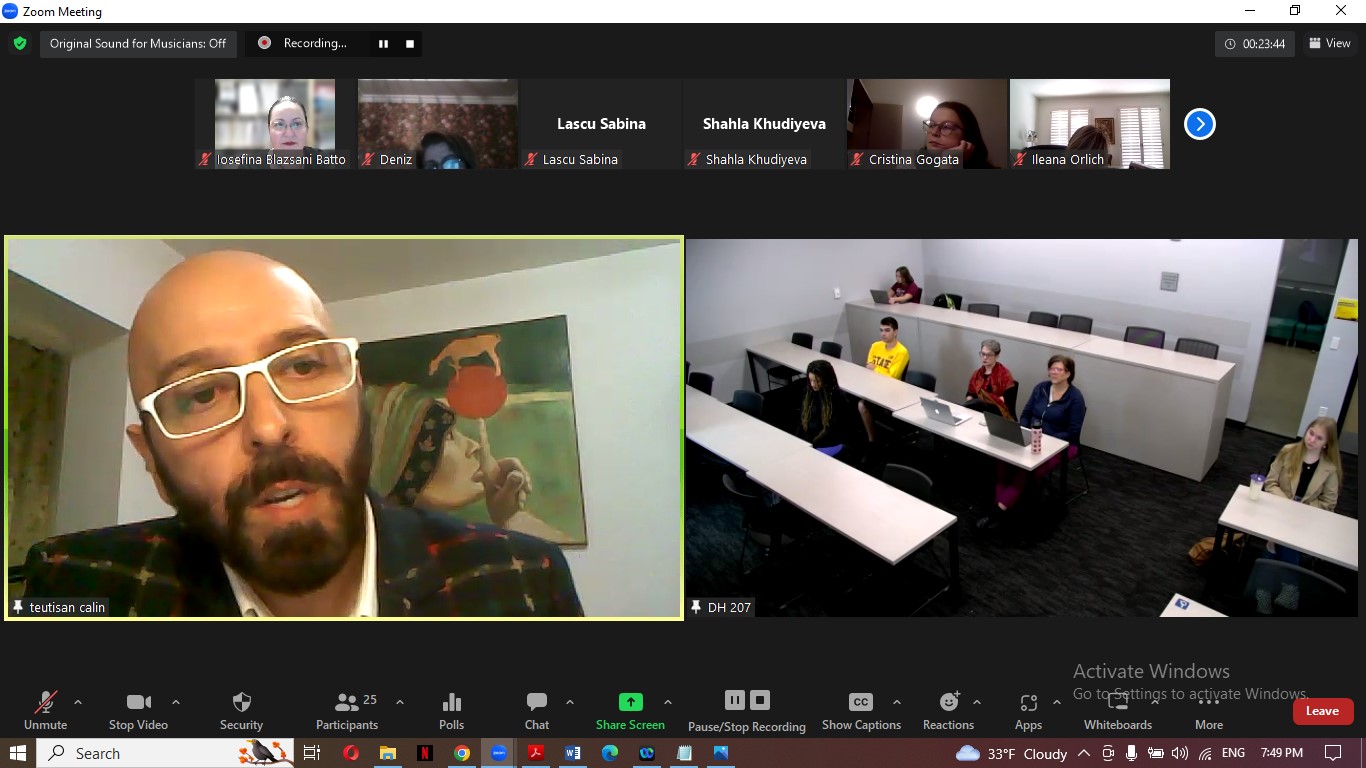Image resolution: width=1366 pixels, height=768 pixels.
Task: Open Wi-Fi network settings in tray
Action: [1205, 753]
